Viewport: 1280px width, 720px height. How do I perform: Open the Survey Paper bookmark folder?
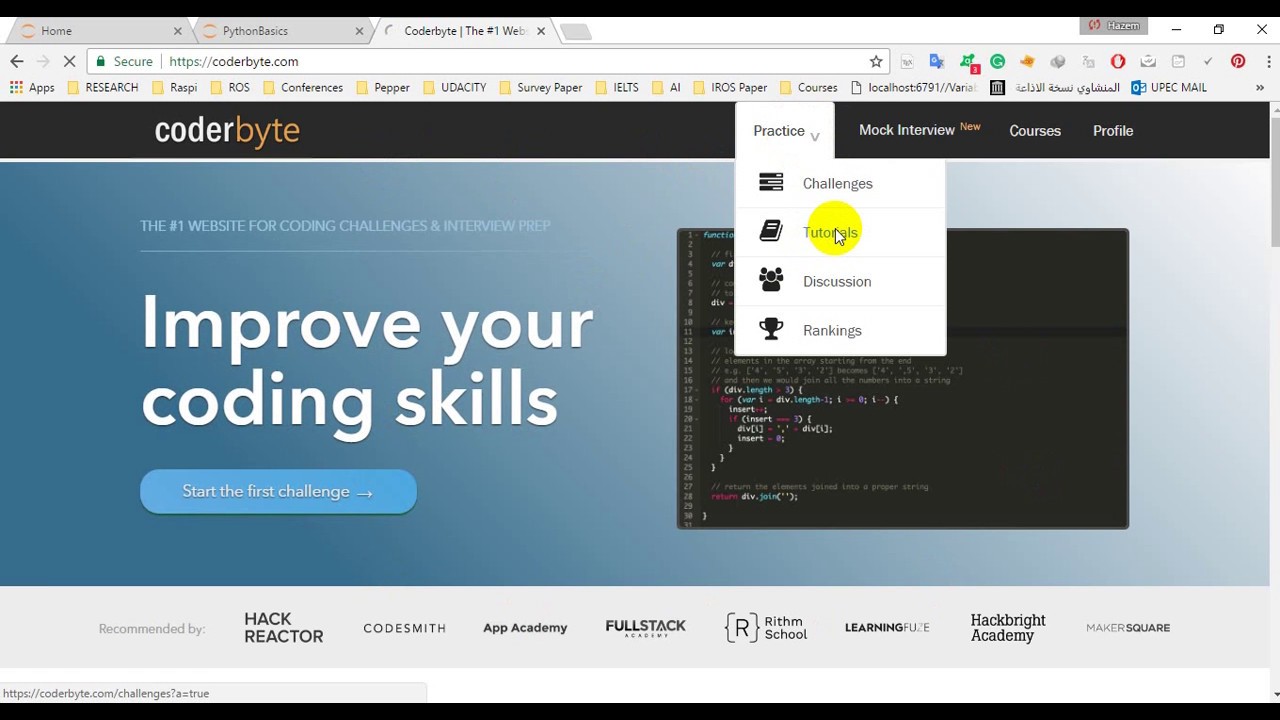tap(540, 87)
